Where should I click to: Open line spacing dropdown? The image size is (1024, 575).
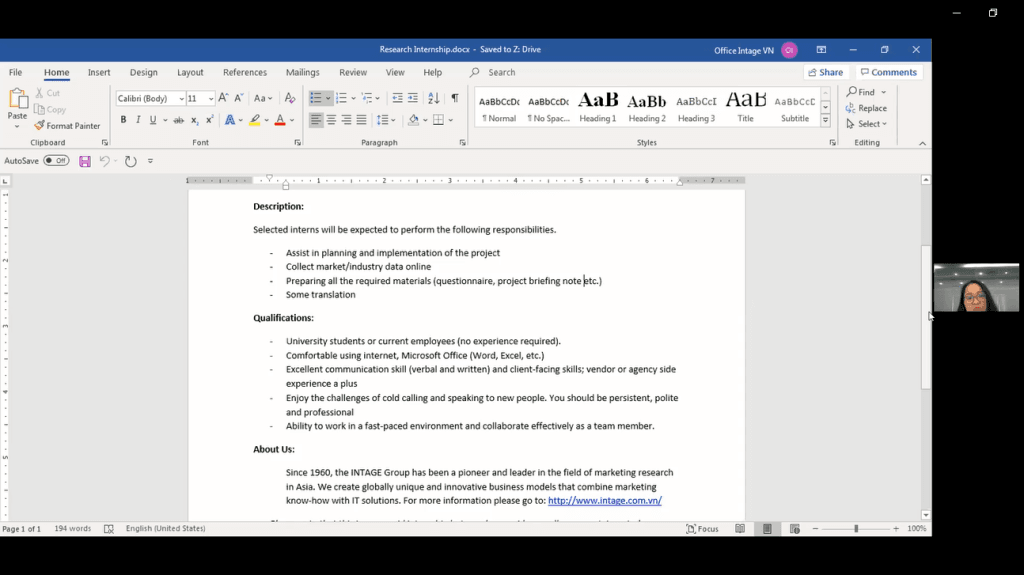coord(387,120)
